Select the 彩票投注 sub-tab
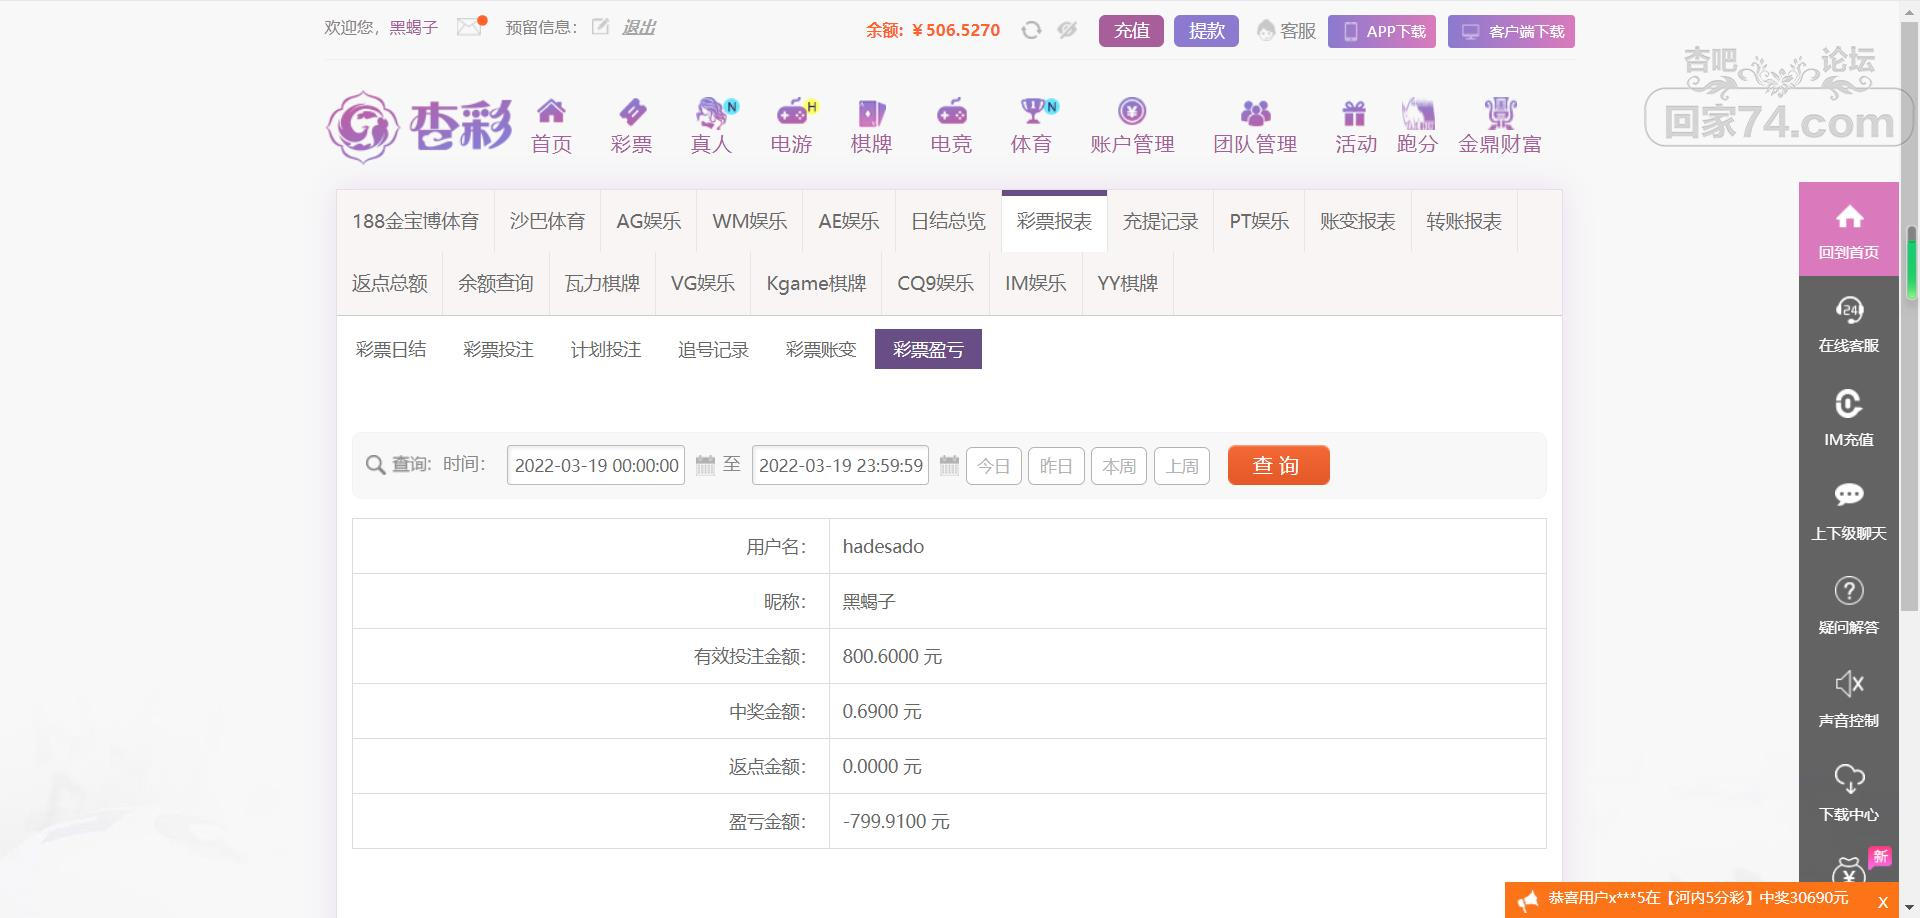Viewport: 1920px width, 918px height. tap(498, 349)
